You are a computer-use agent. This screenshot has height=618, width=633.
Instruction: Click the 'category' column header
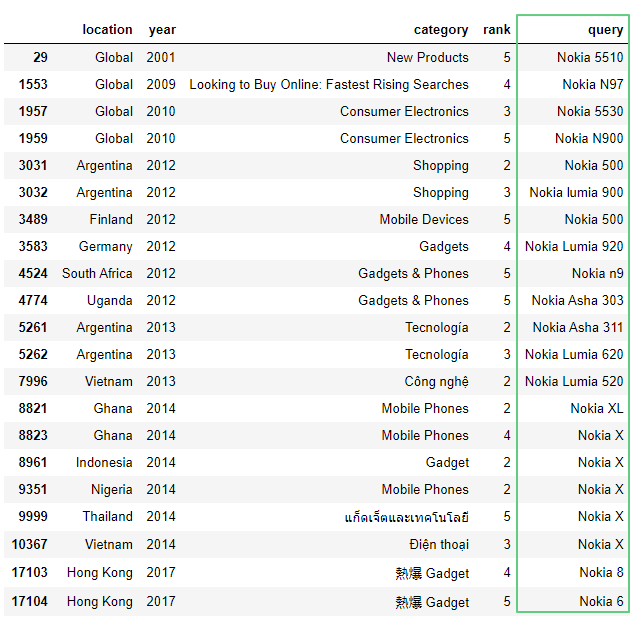(441, 29)
